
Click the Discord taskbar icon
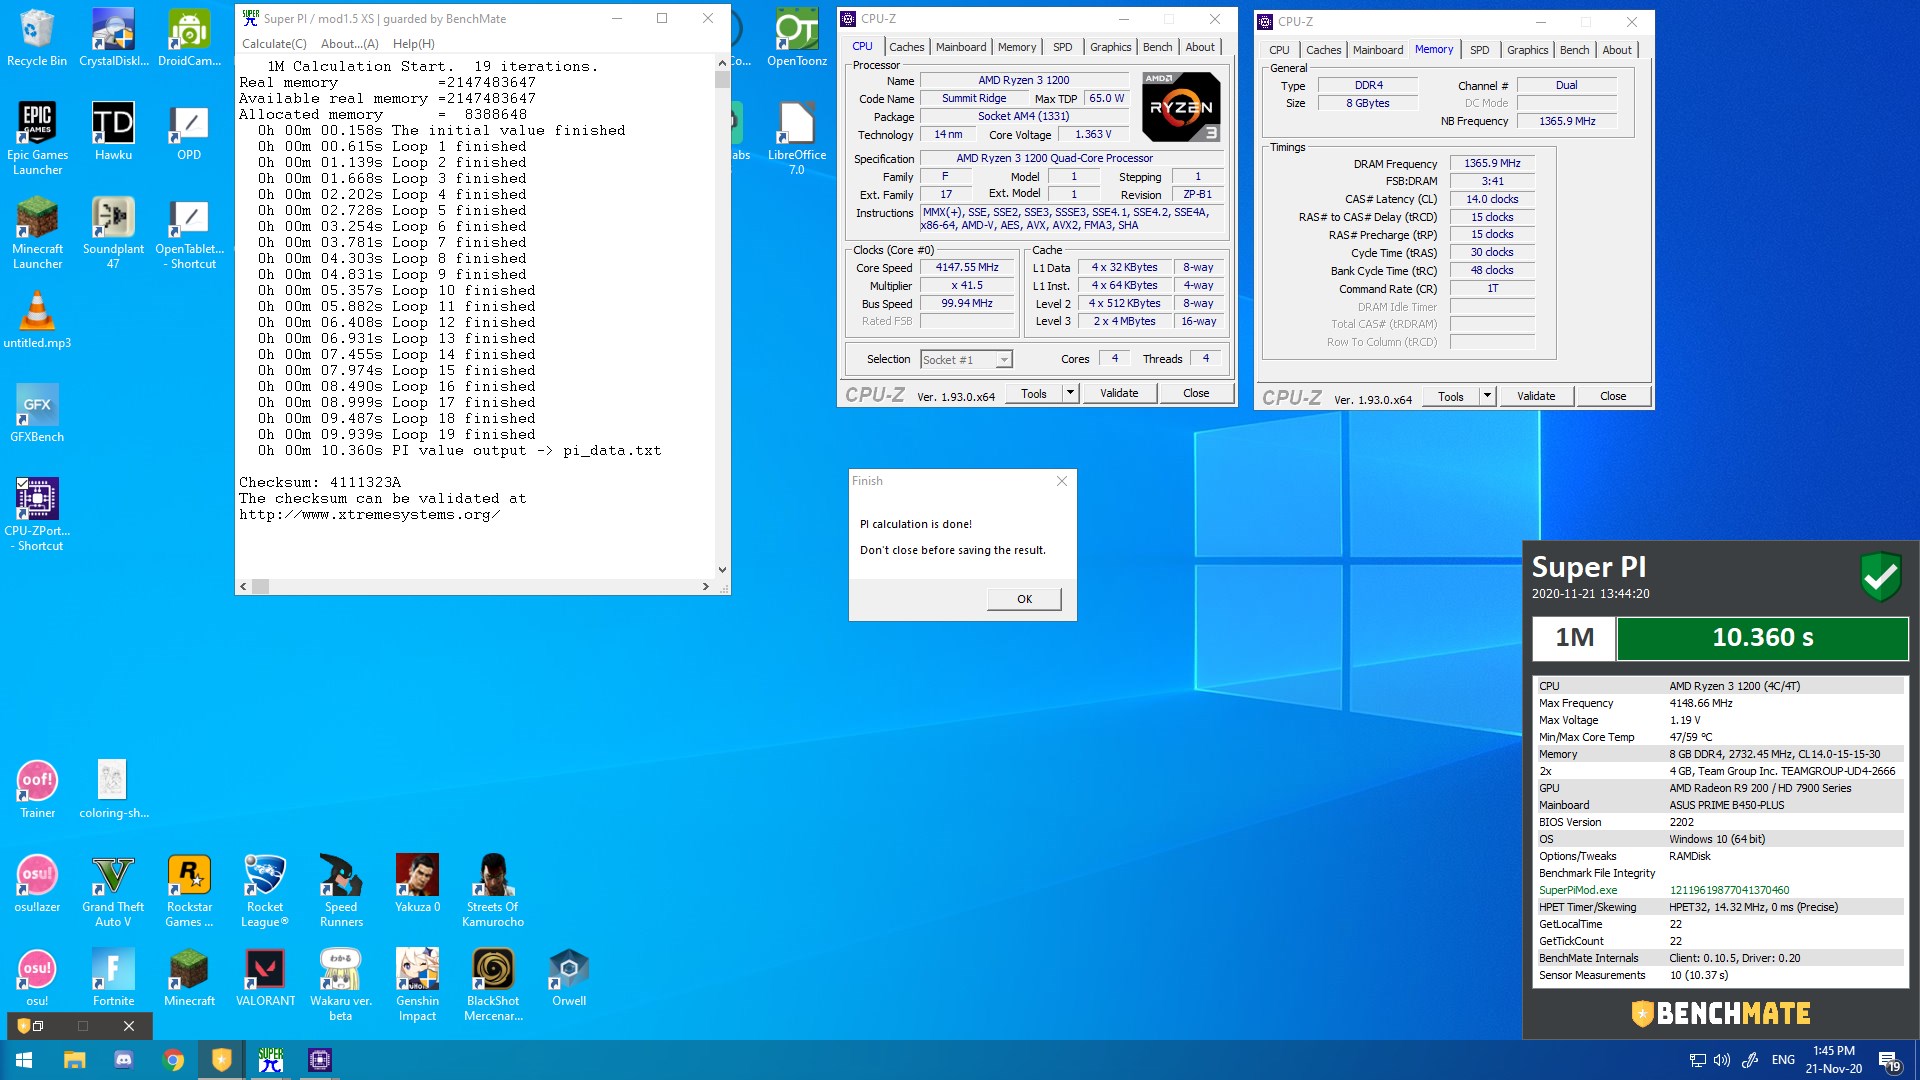124,1060
